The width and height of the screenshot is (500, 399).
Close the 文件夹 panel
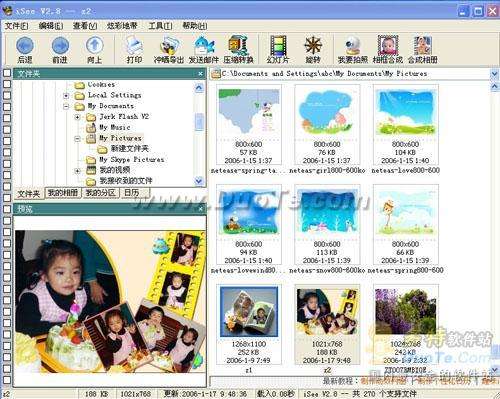pos(200,74)
